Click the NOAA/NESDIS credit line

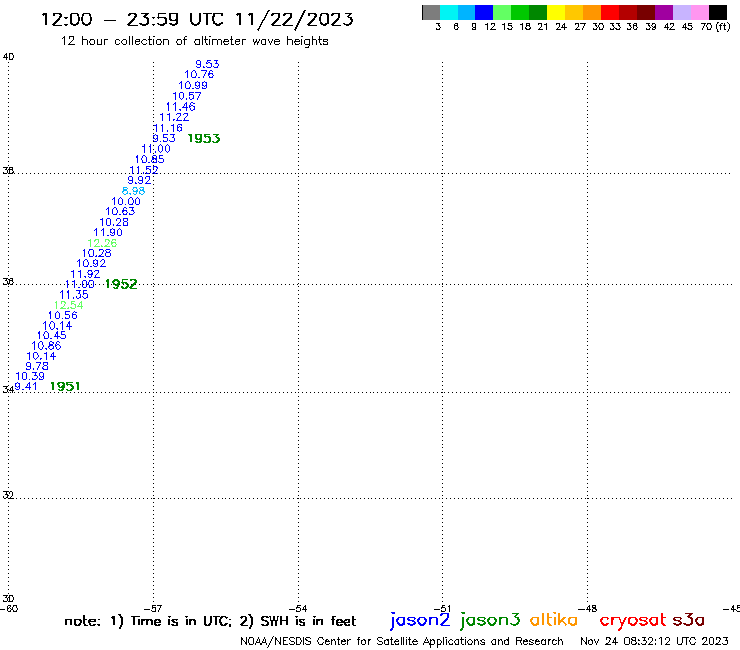point(402,641)
